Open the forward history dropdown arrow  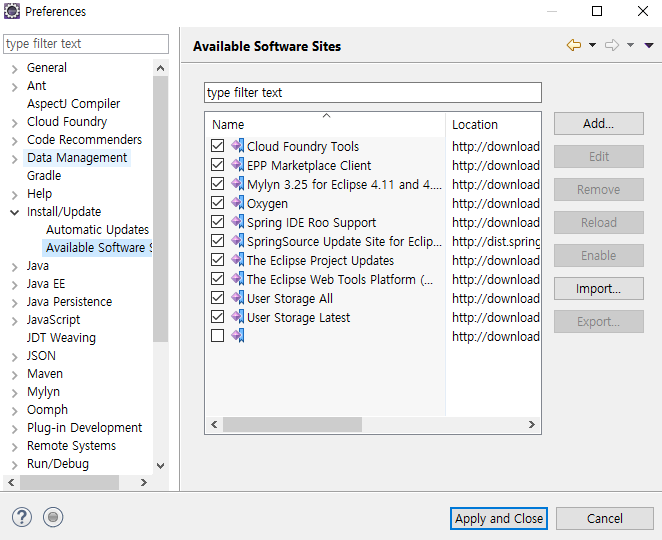point(630,45)
